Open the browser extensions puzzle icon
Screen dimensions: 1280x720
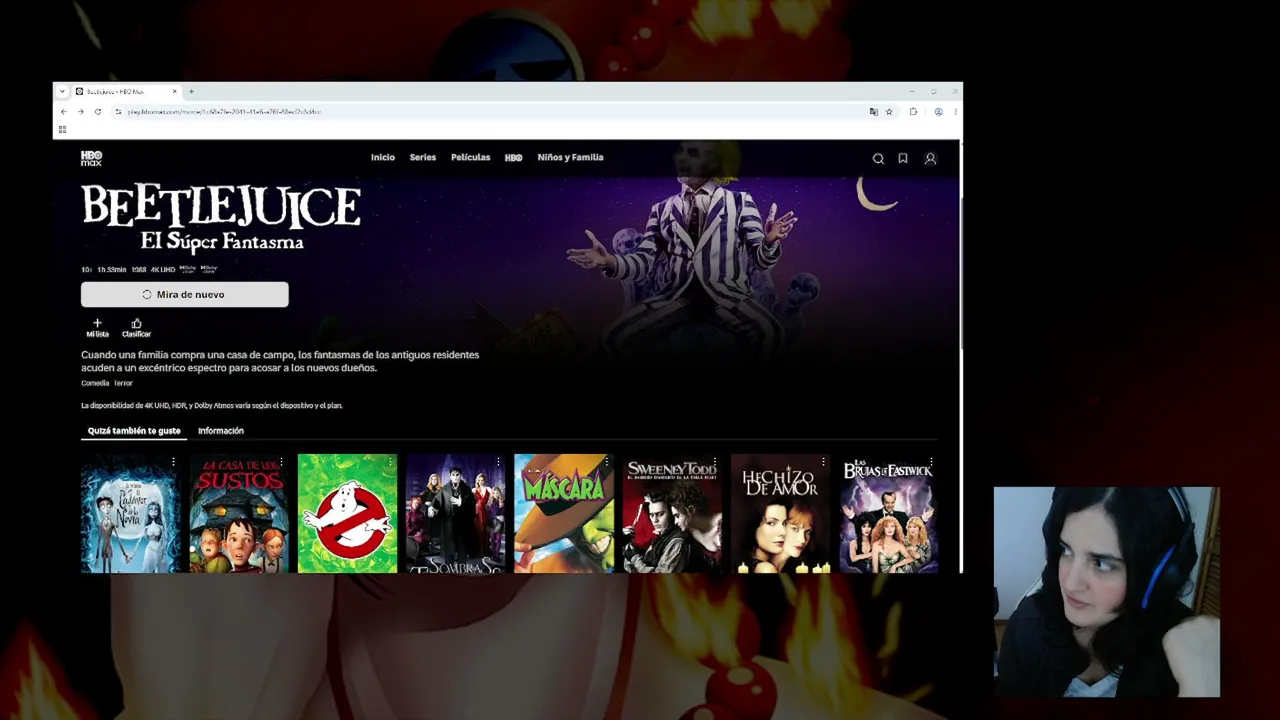913,112
